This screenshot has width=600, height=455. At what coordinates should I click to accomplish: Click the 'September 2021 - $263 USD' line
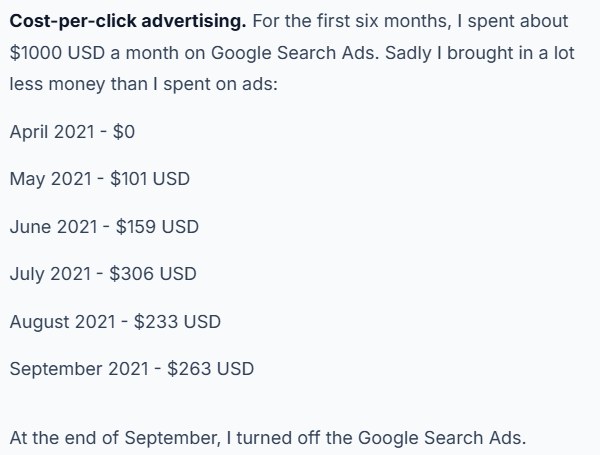click(x=132, y=369)
